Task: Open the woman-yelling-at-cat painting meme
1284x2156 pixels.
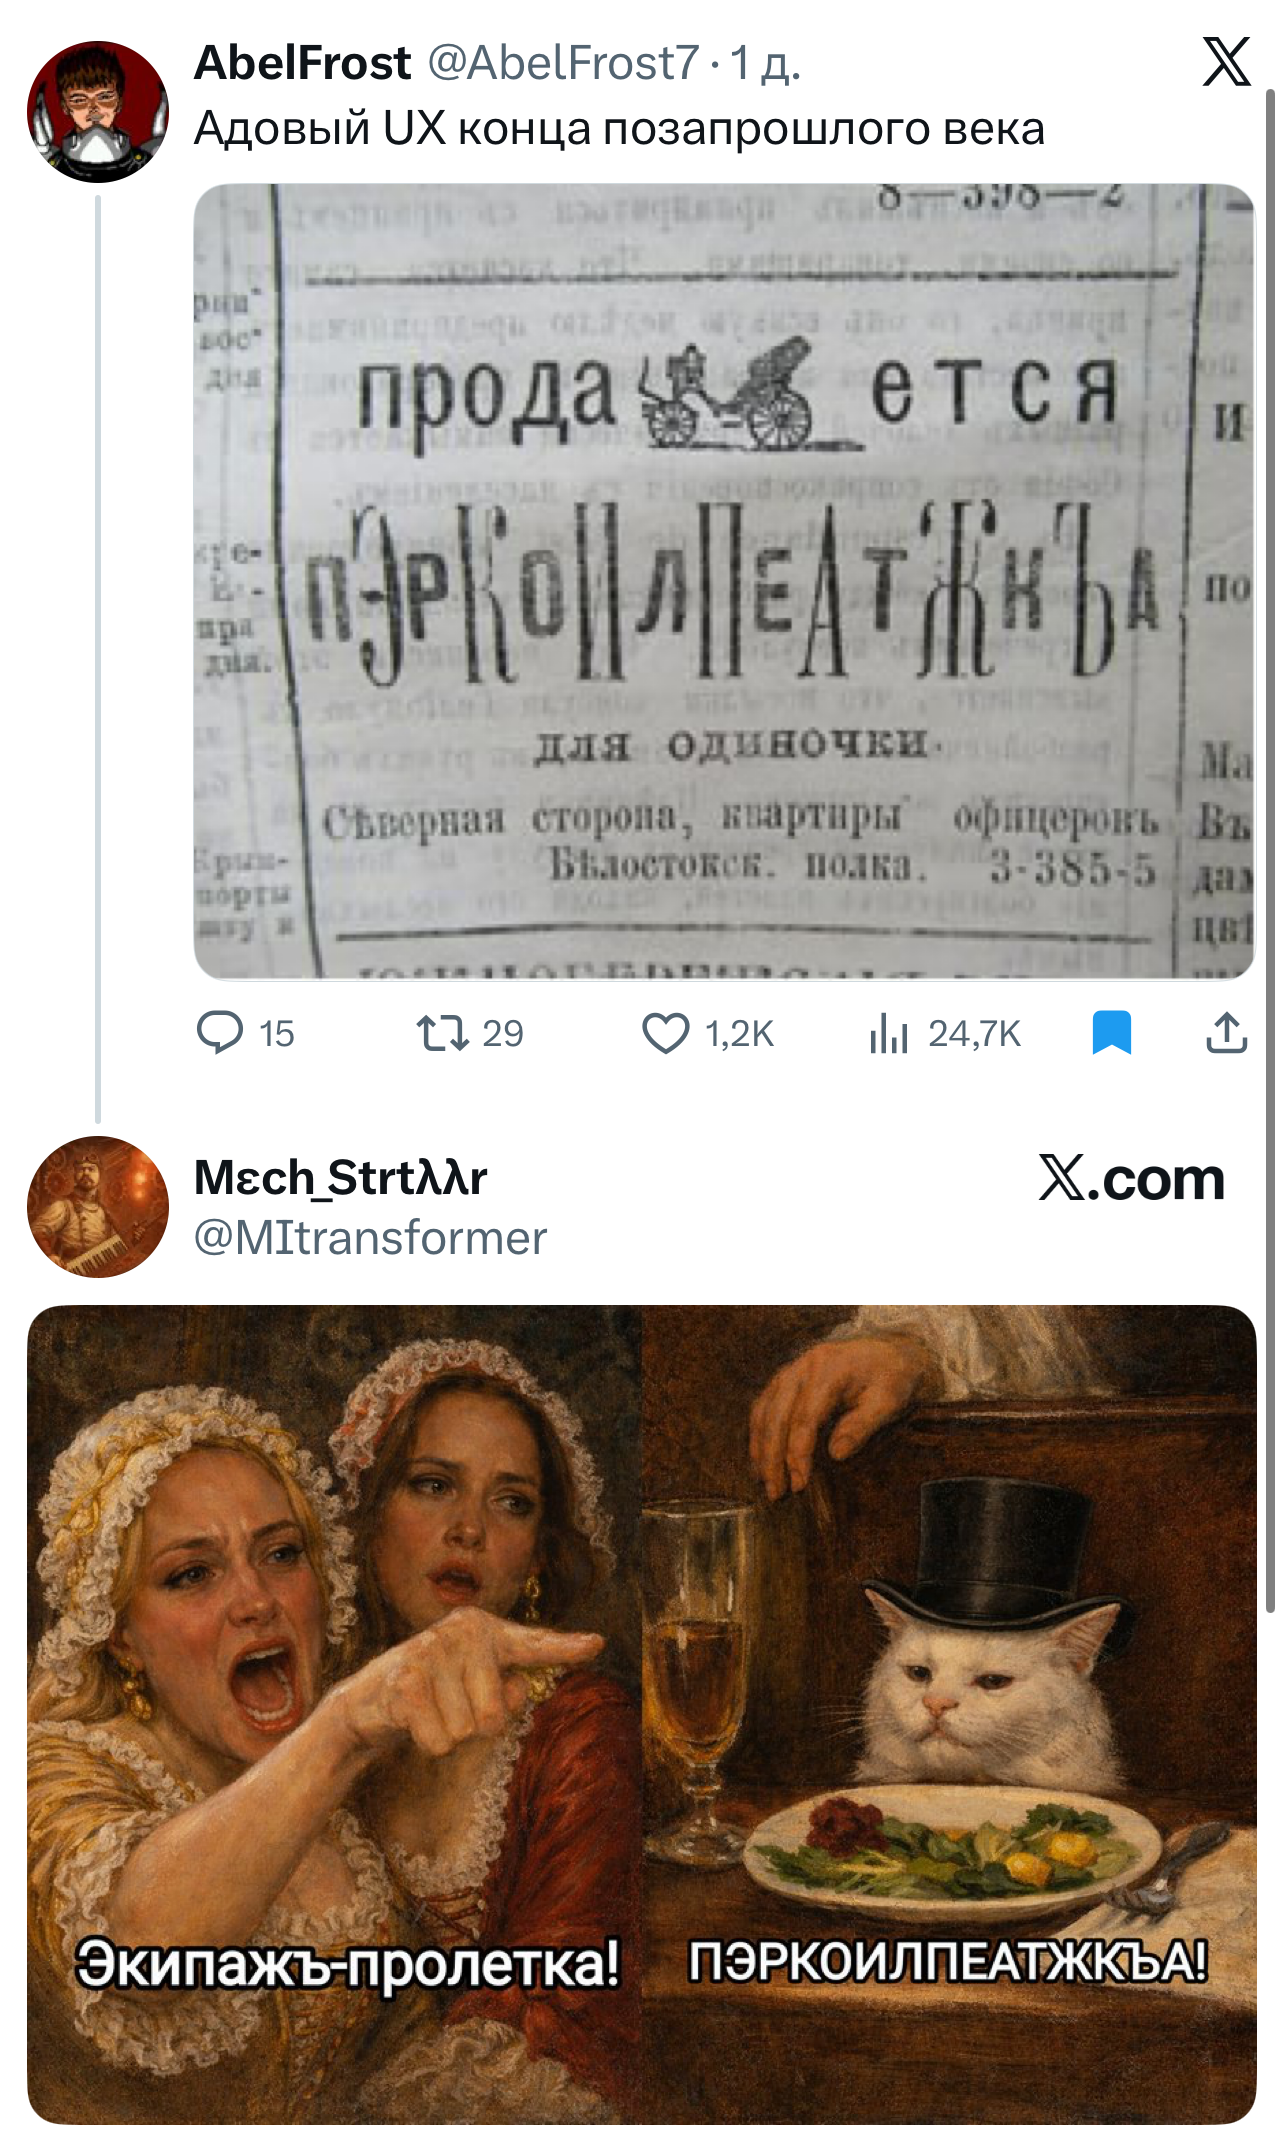Action: [x=642, y=1714]
